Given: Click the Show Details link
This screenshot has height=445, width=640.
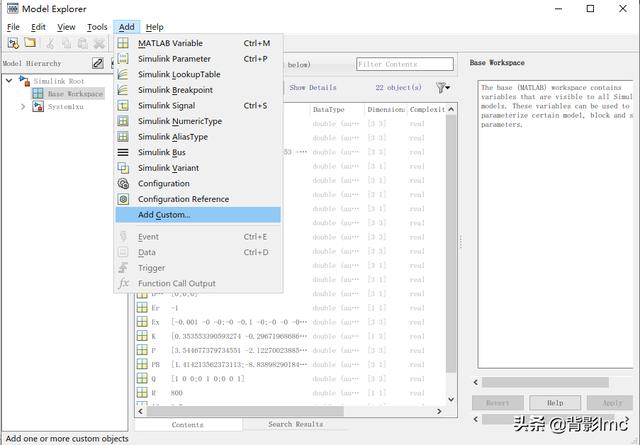Looking at the screenshot, I should 313,87.
